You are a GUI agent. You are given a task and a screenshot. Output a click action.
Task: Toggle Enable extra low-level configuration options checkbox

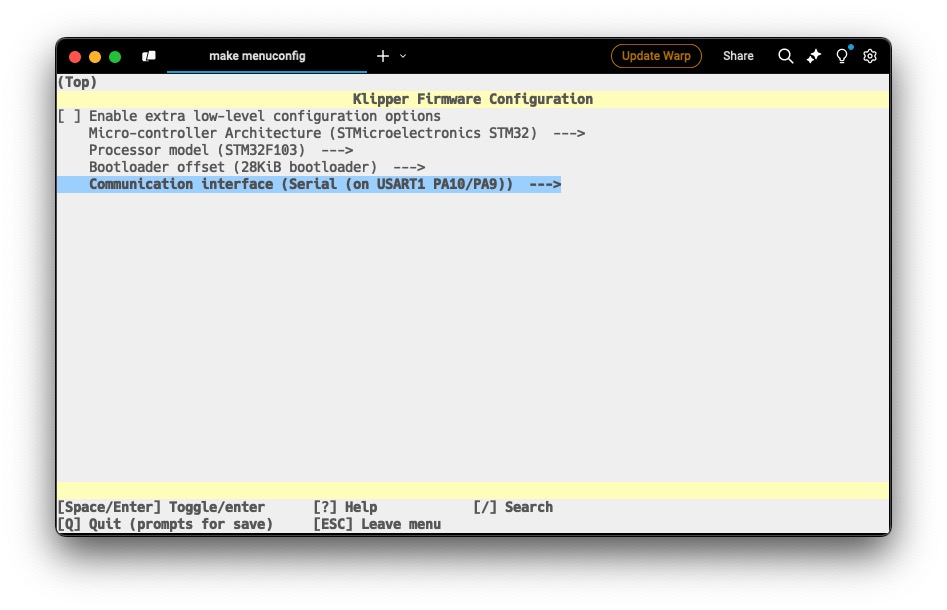click(69, 116)
